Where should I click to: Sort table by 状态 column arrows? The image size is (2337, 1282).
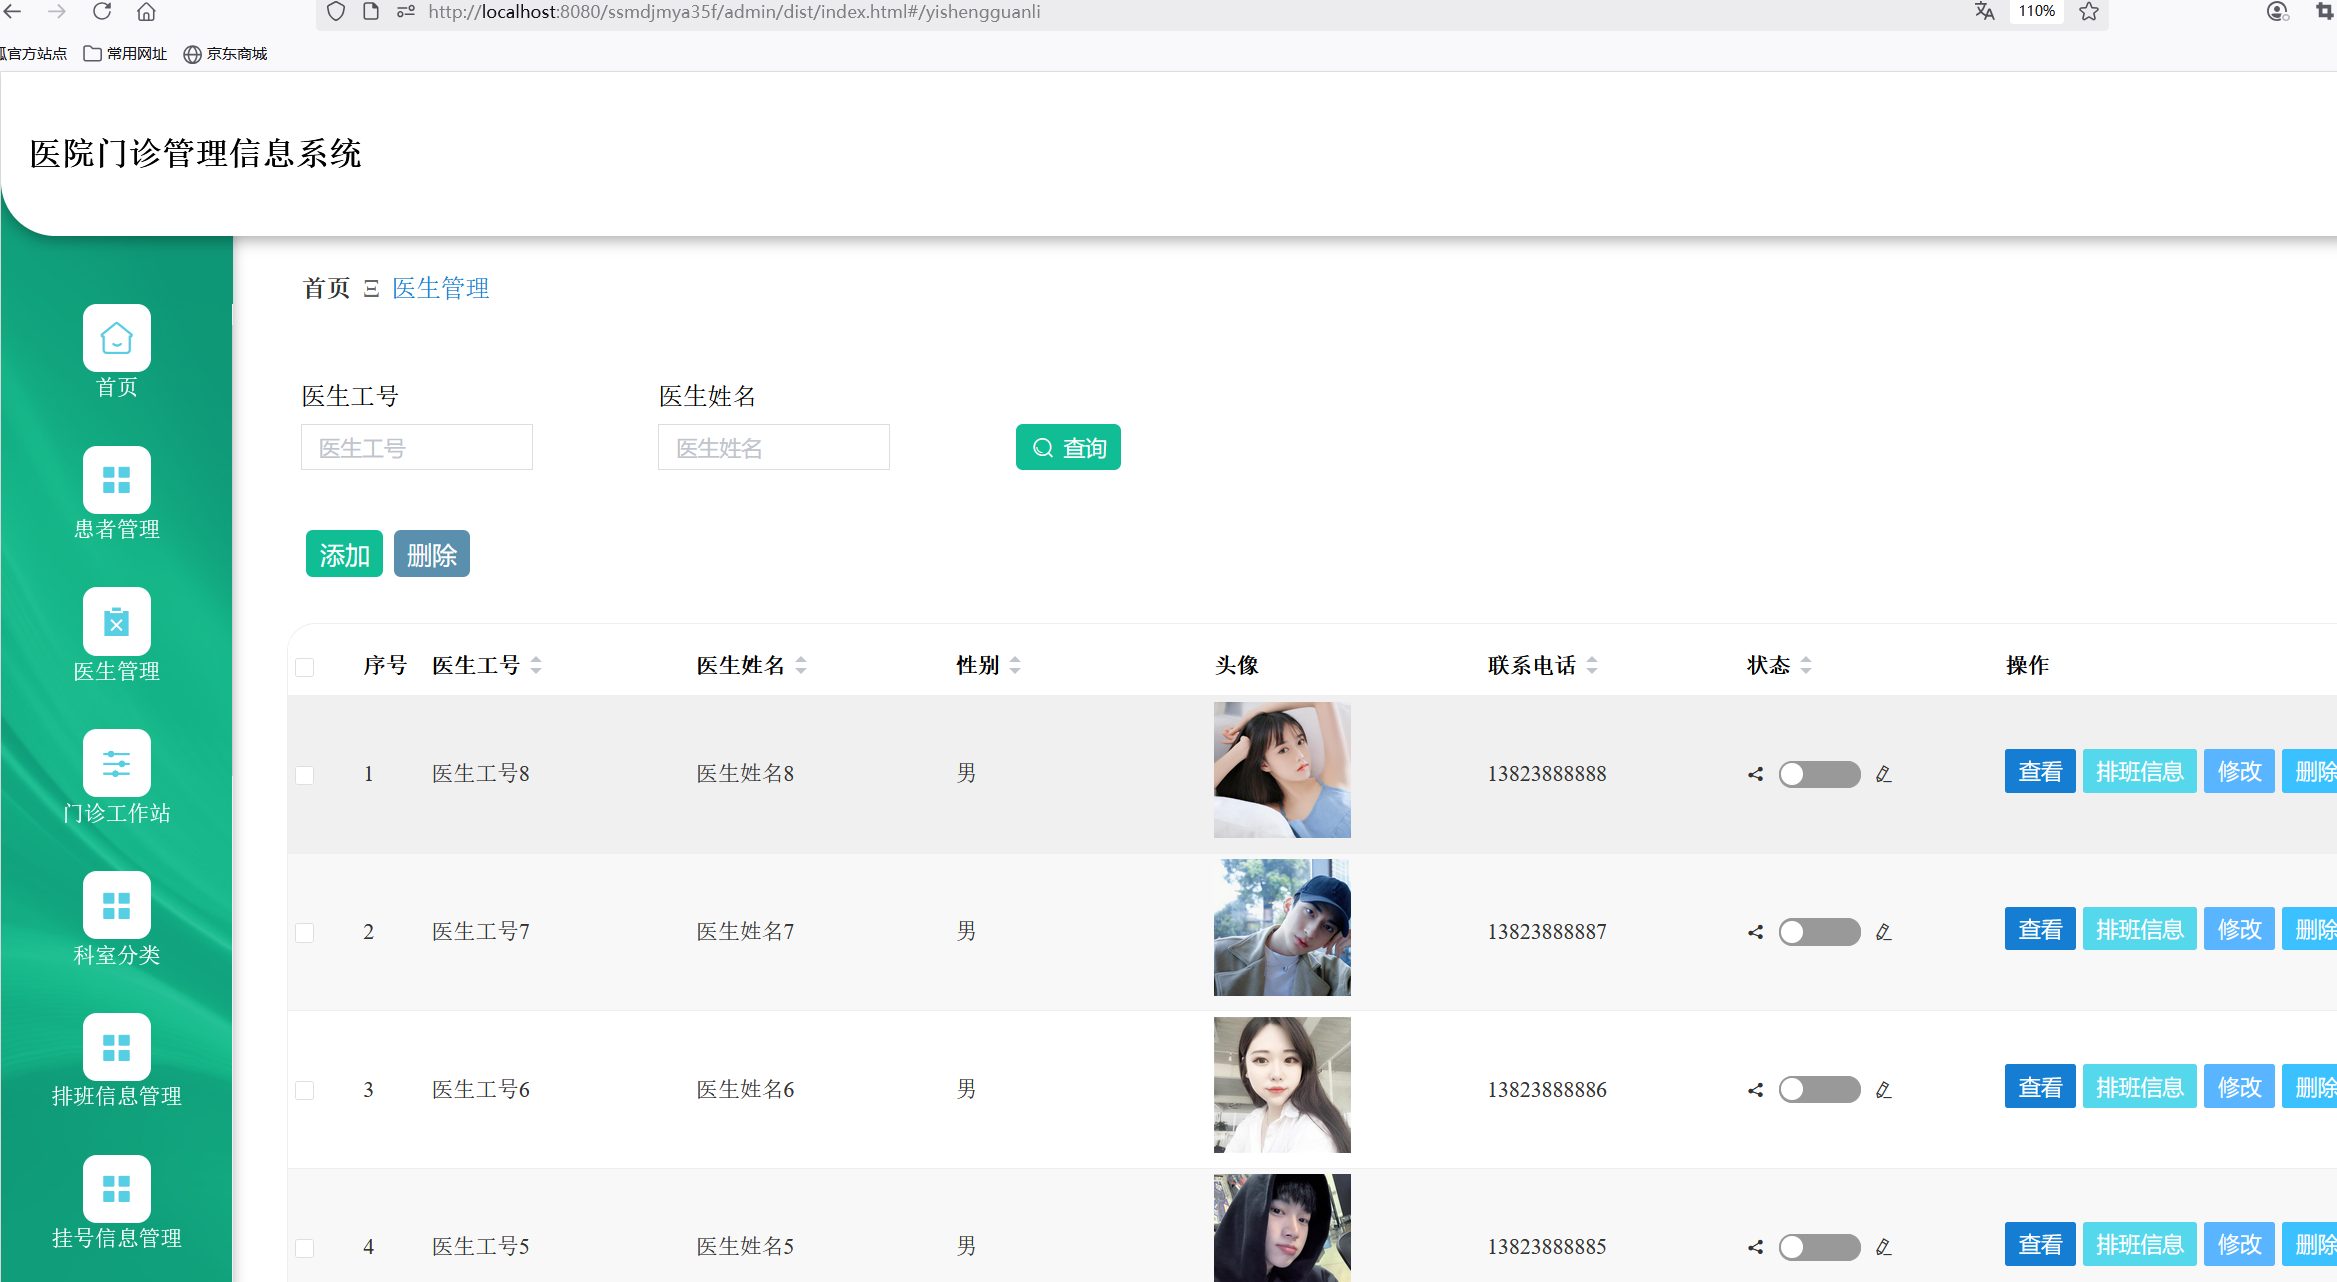click(1806, 665)
